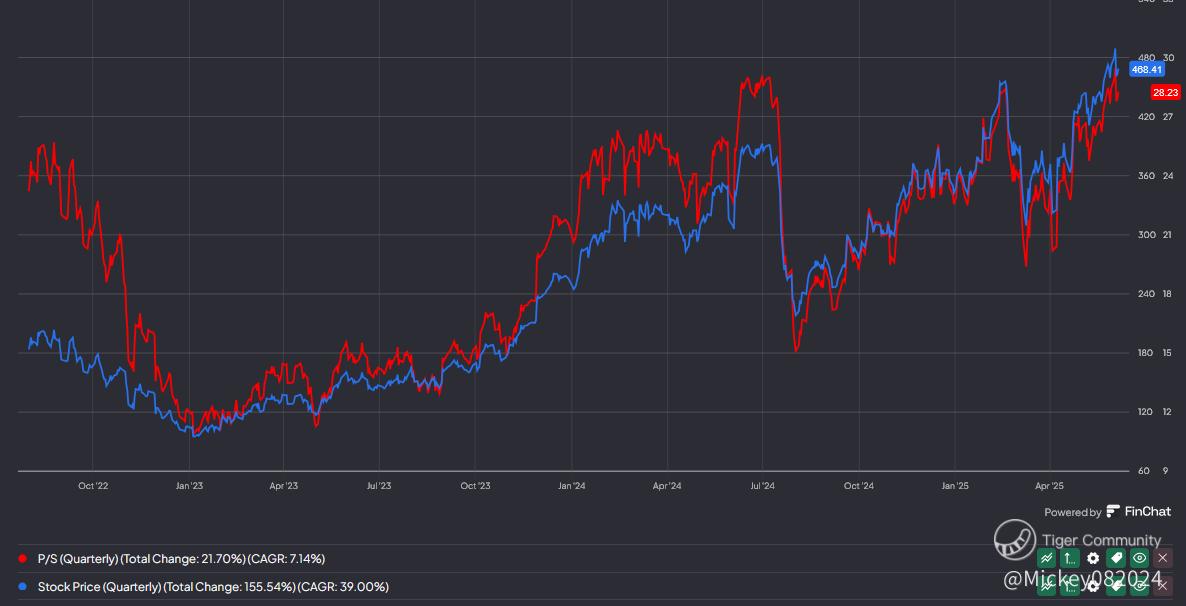Click the Oct '23 date axis label
The image size is (1186, 606).
475,486
